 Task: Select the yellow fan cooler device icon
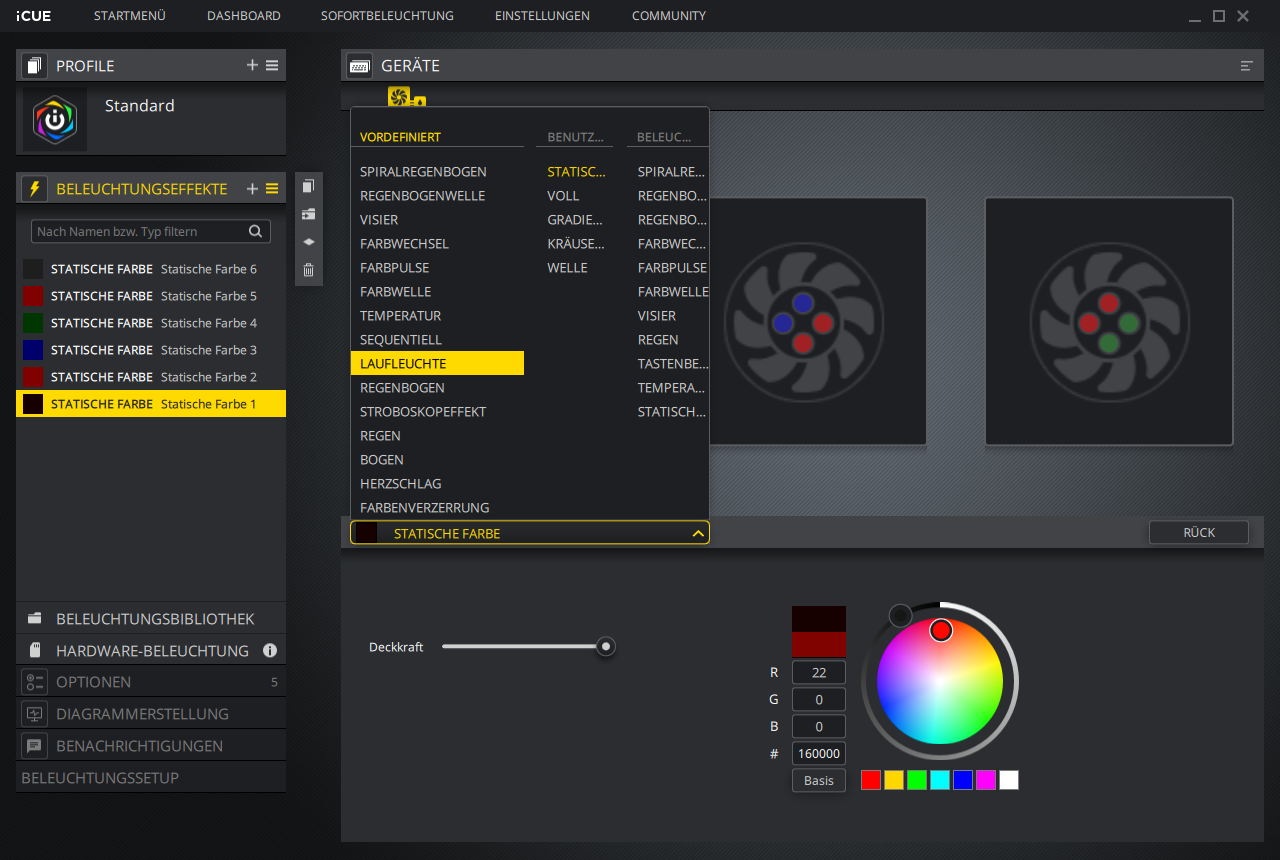pos(400,97)
